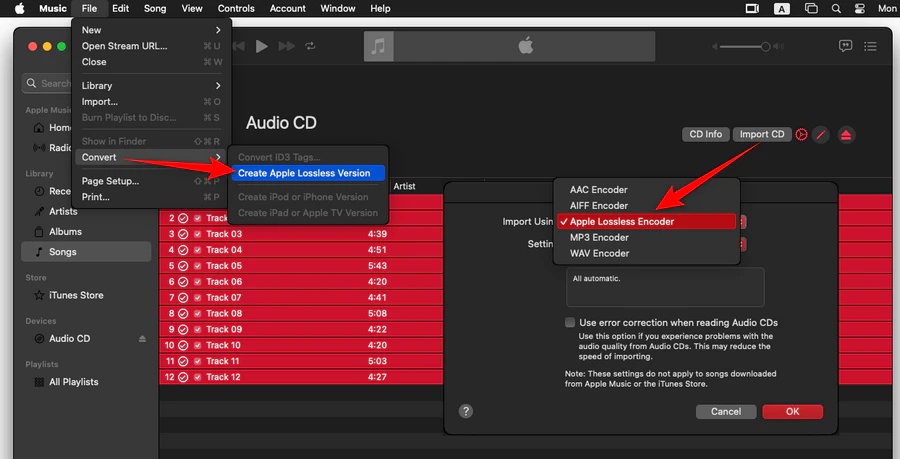Enable error correction when reading Audio CDs
Screen dimensions: 900x459
(x=570, y=322)
